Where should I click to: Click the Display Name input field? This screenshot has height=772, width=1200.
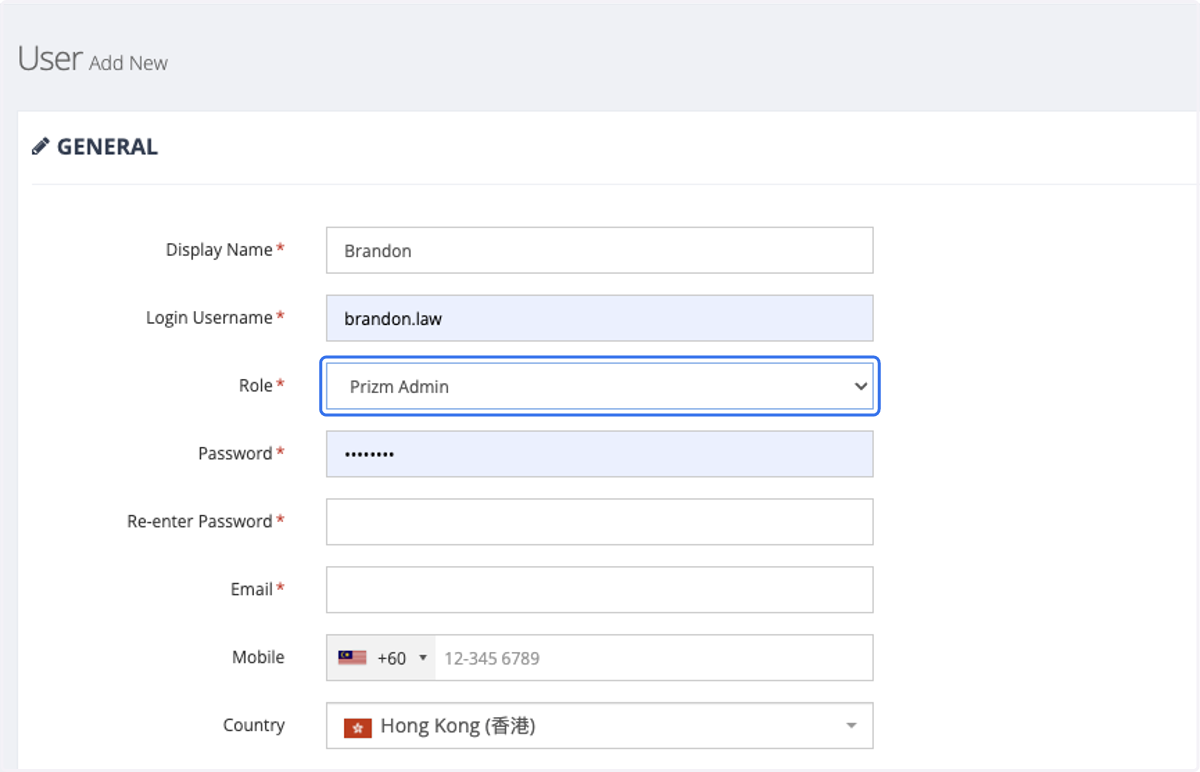599,250
